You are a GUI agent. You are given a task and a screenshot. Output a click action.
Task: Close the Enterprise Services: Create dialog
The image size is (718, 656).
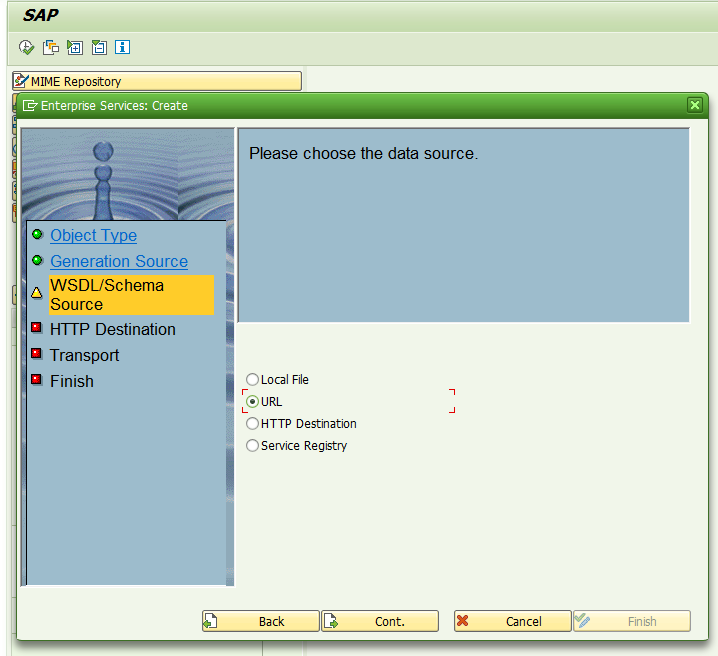tap(695, 105)
